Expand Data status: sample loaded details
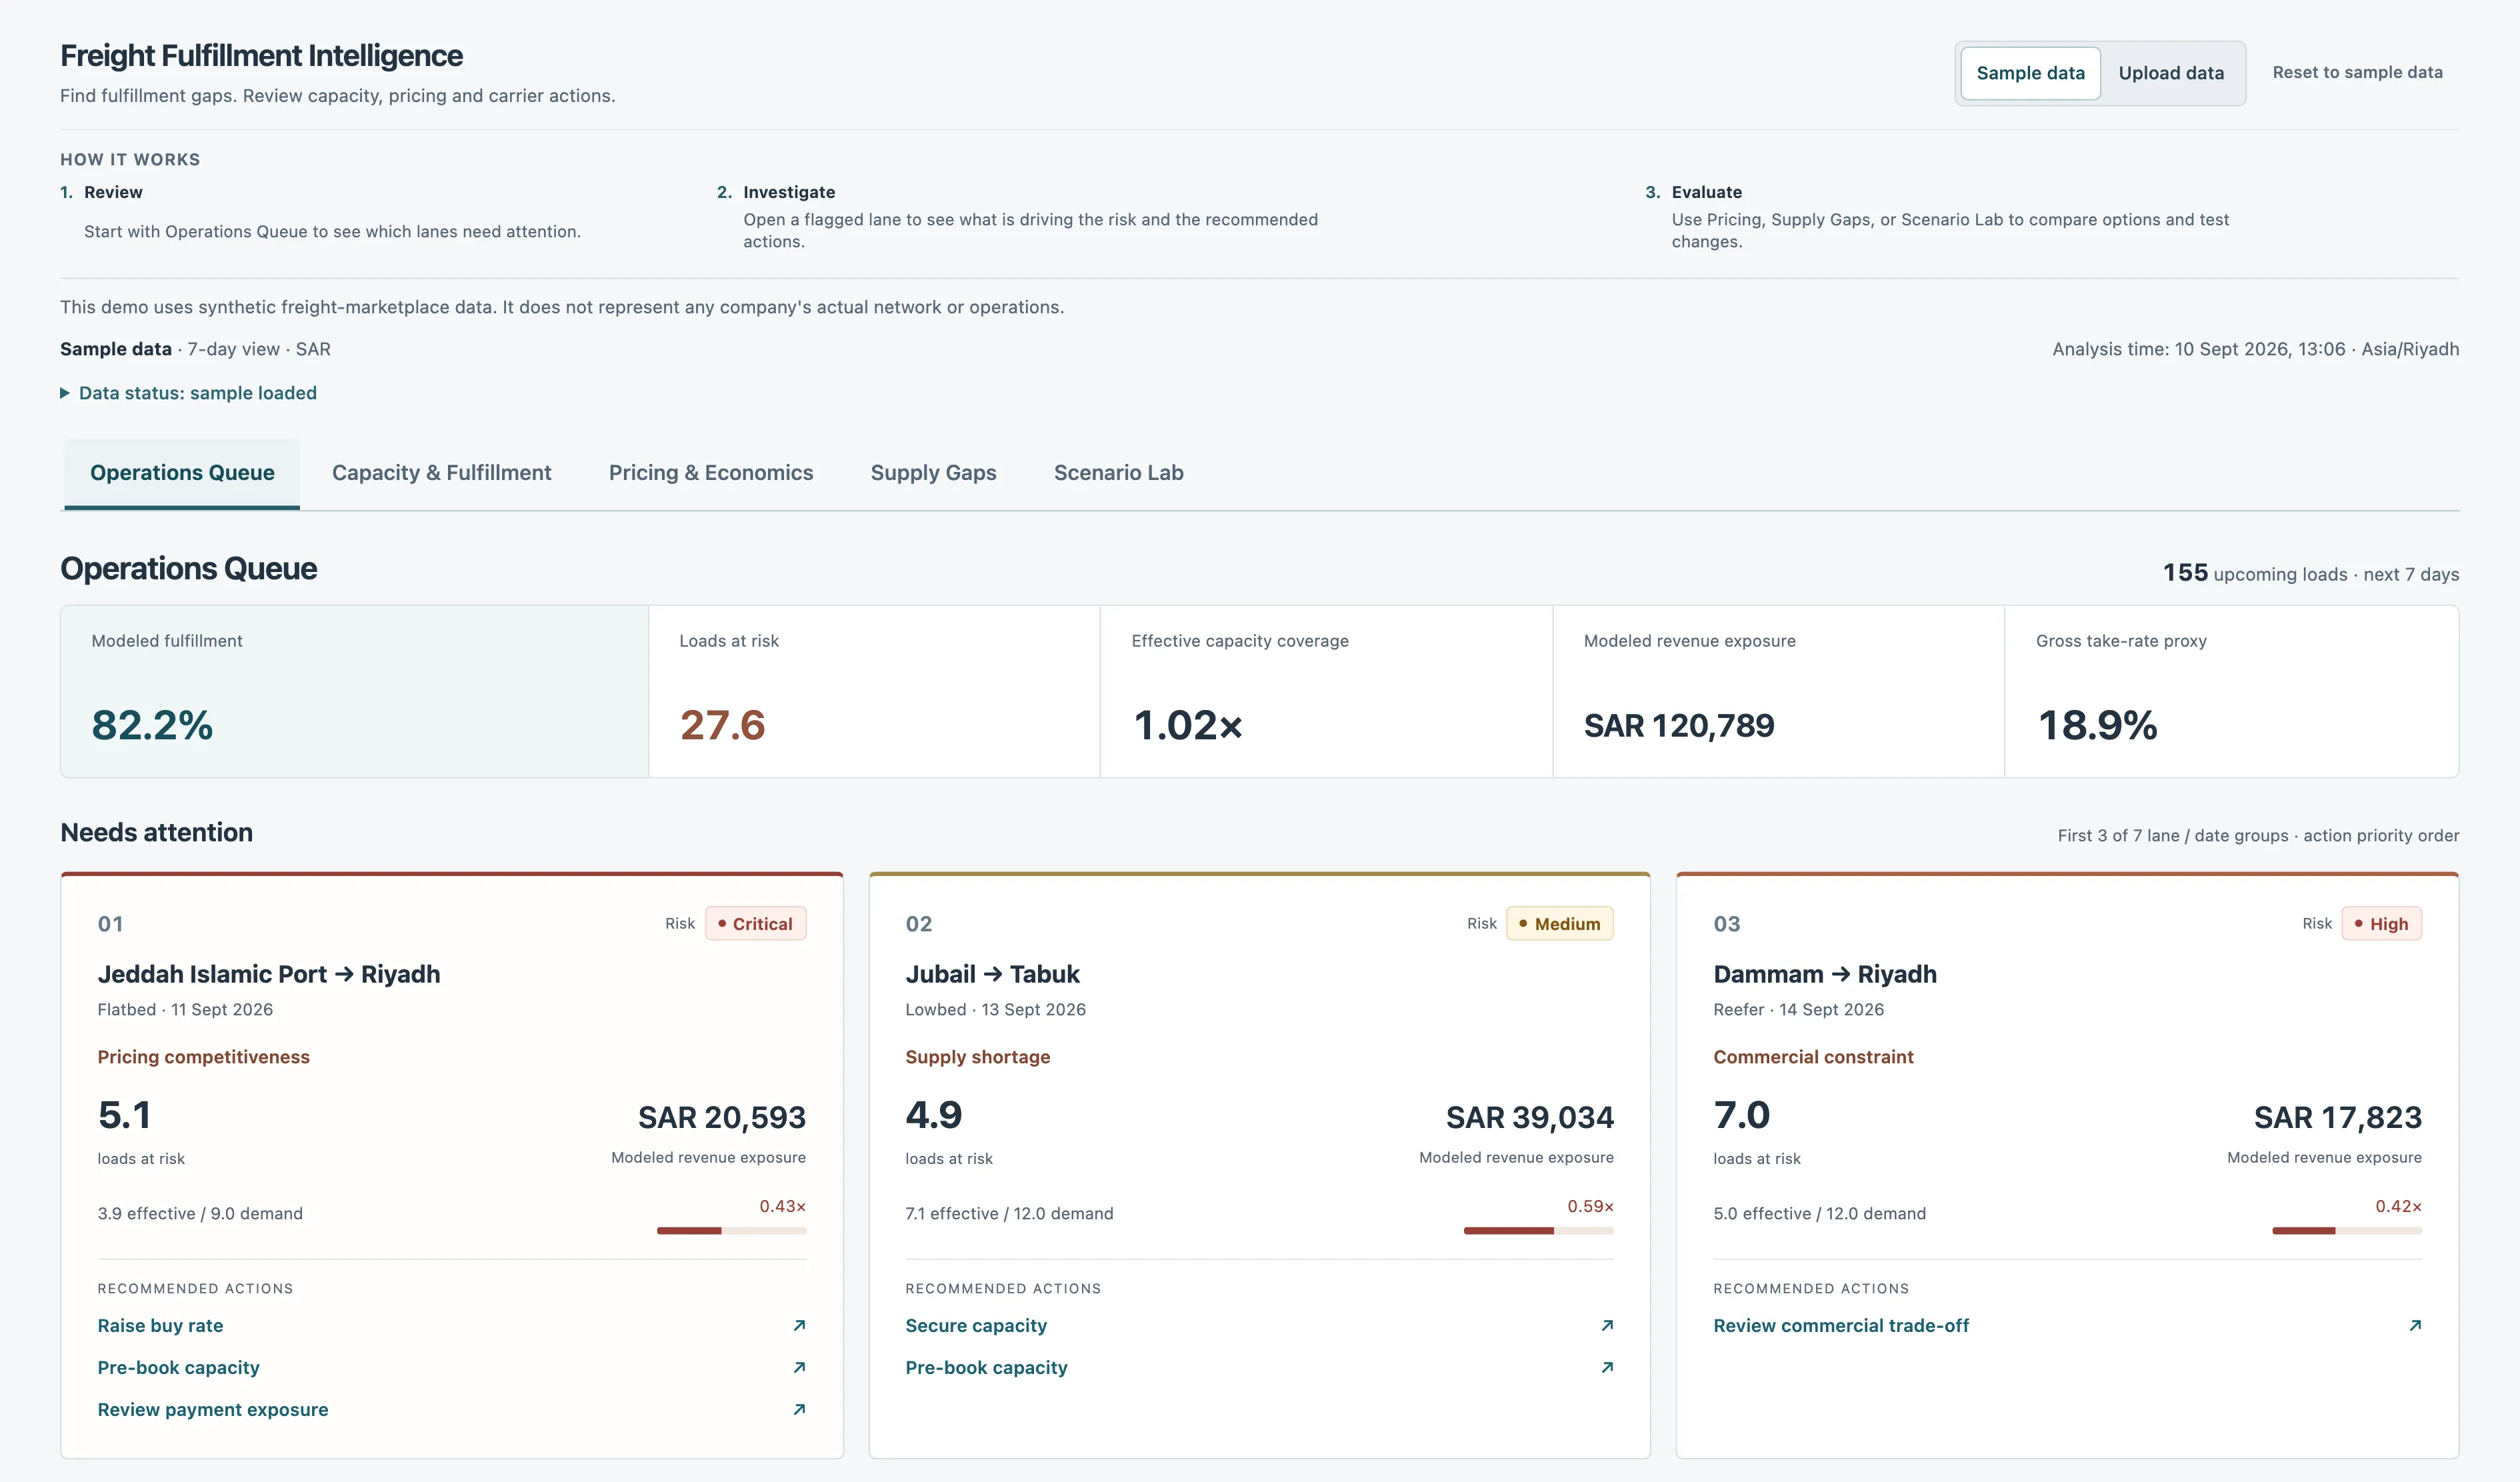The width and height of the screenshot is (2520, 1482). 188,393
